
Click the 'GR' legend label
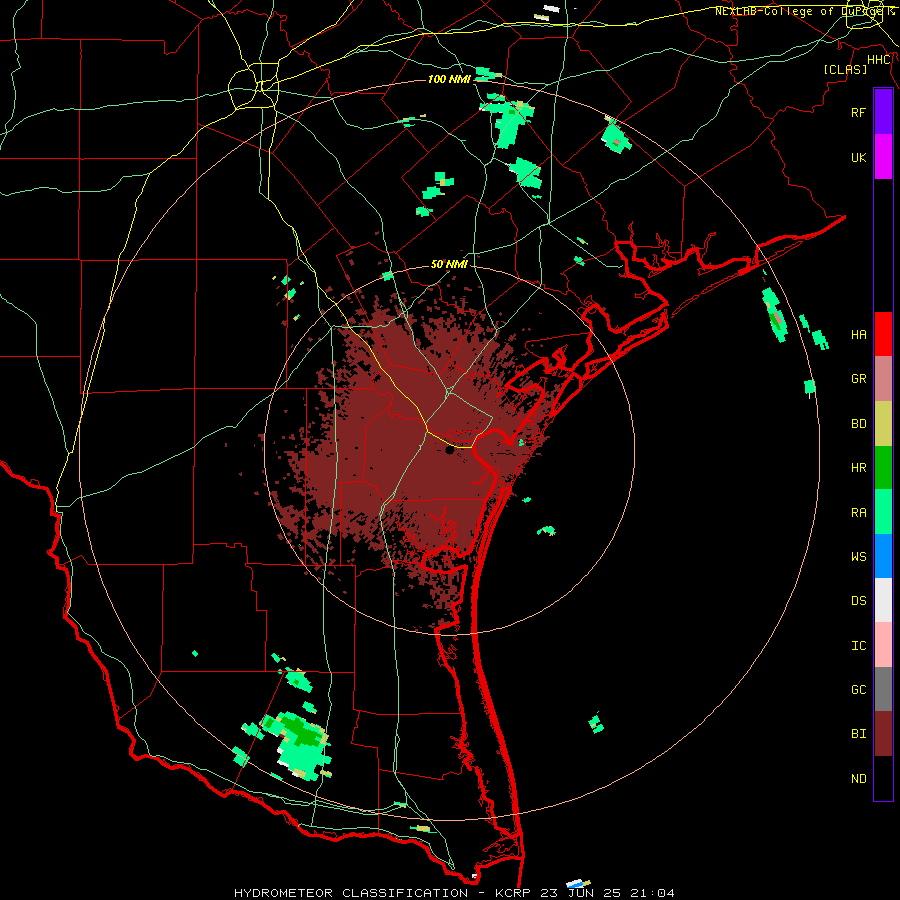859,379
